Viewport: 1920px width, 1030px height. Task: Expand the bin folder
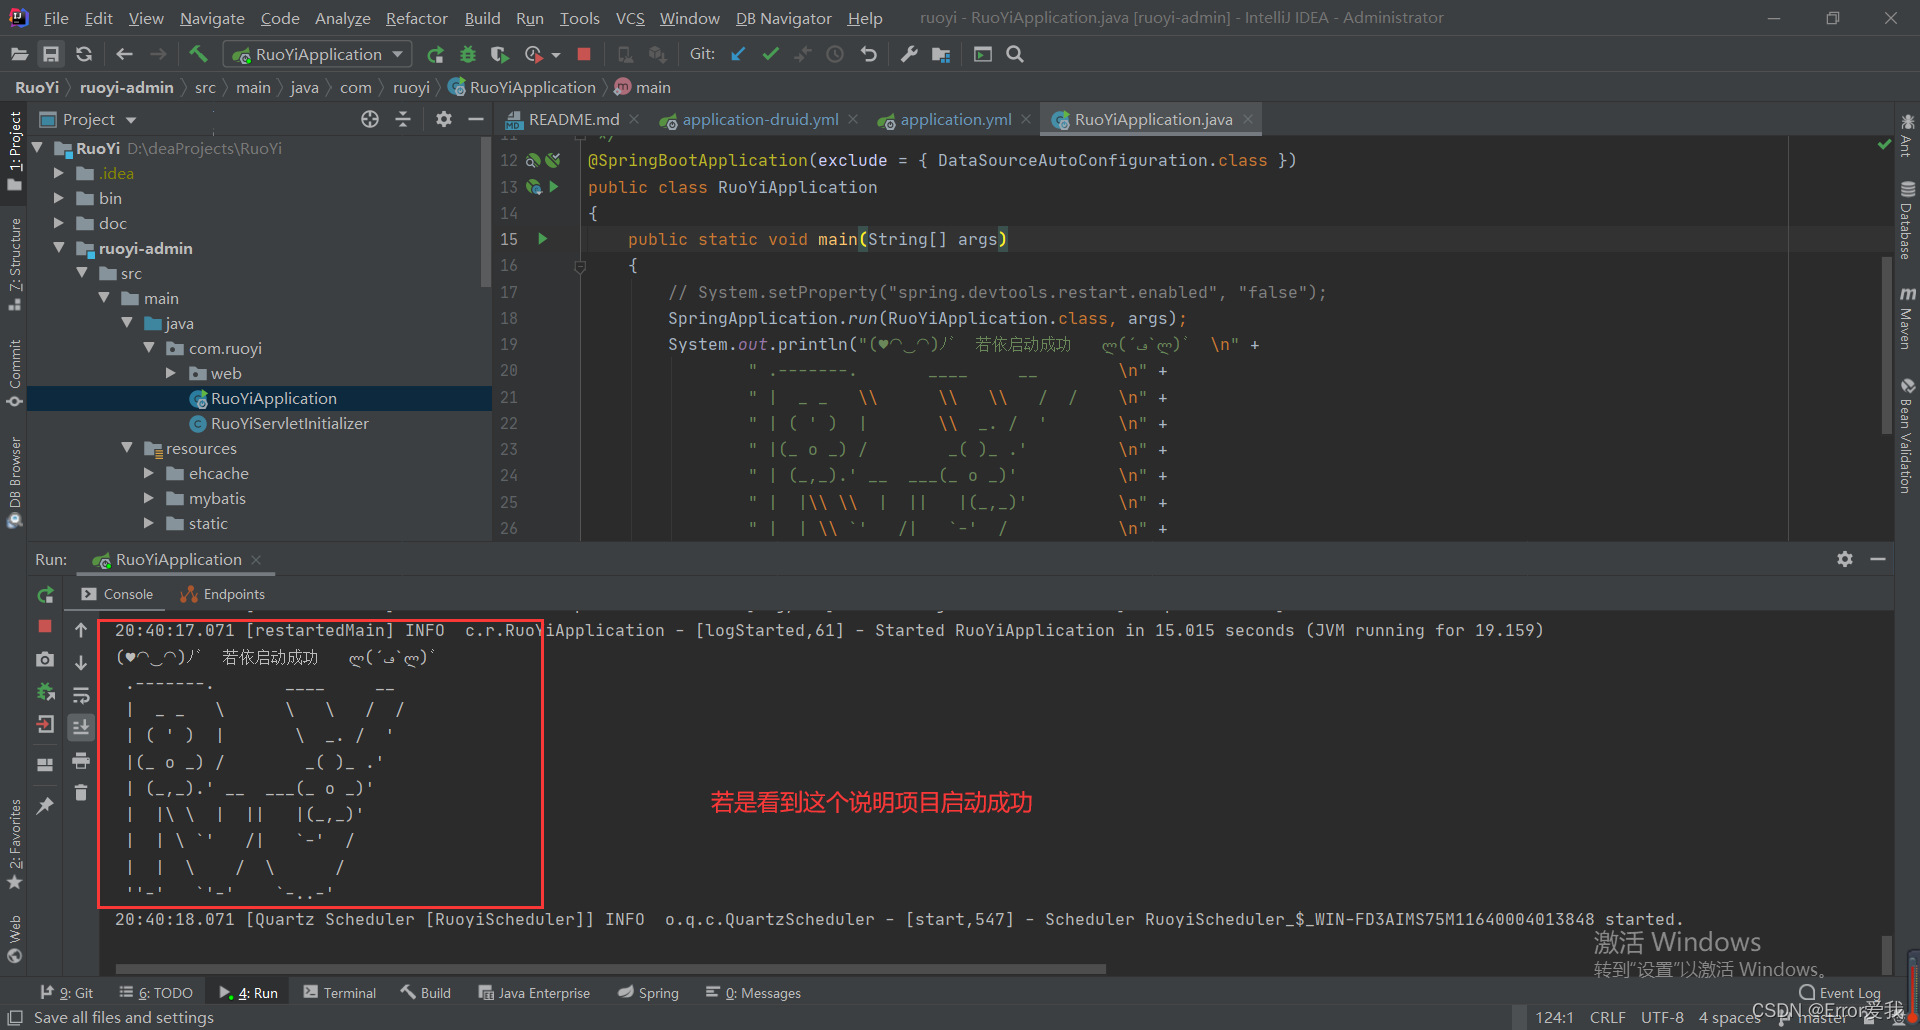59,198
